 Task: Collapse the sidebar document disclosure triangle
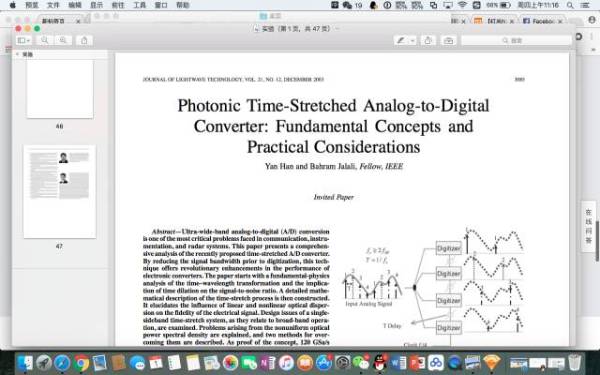tap(17, 54)
